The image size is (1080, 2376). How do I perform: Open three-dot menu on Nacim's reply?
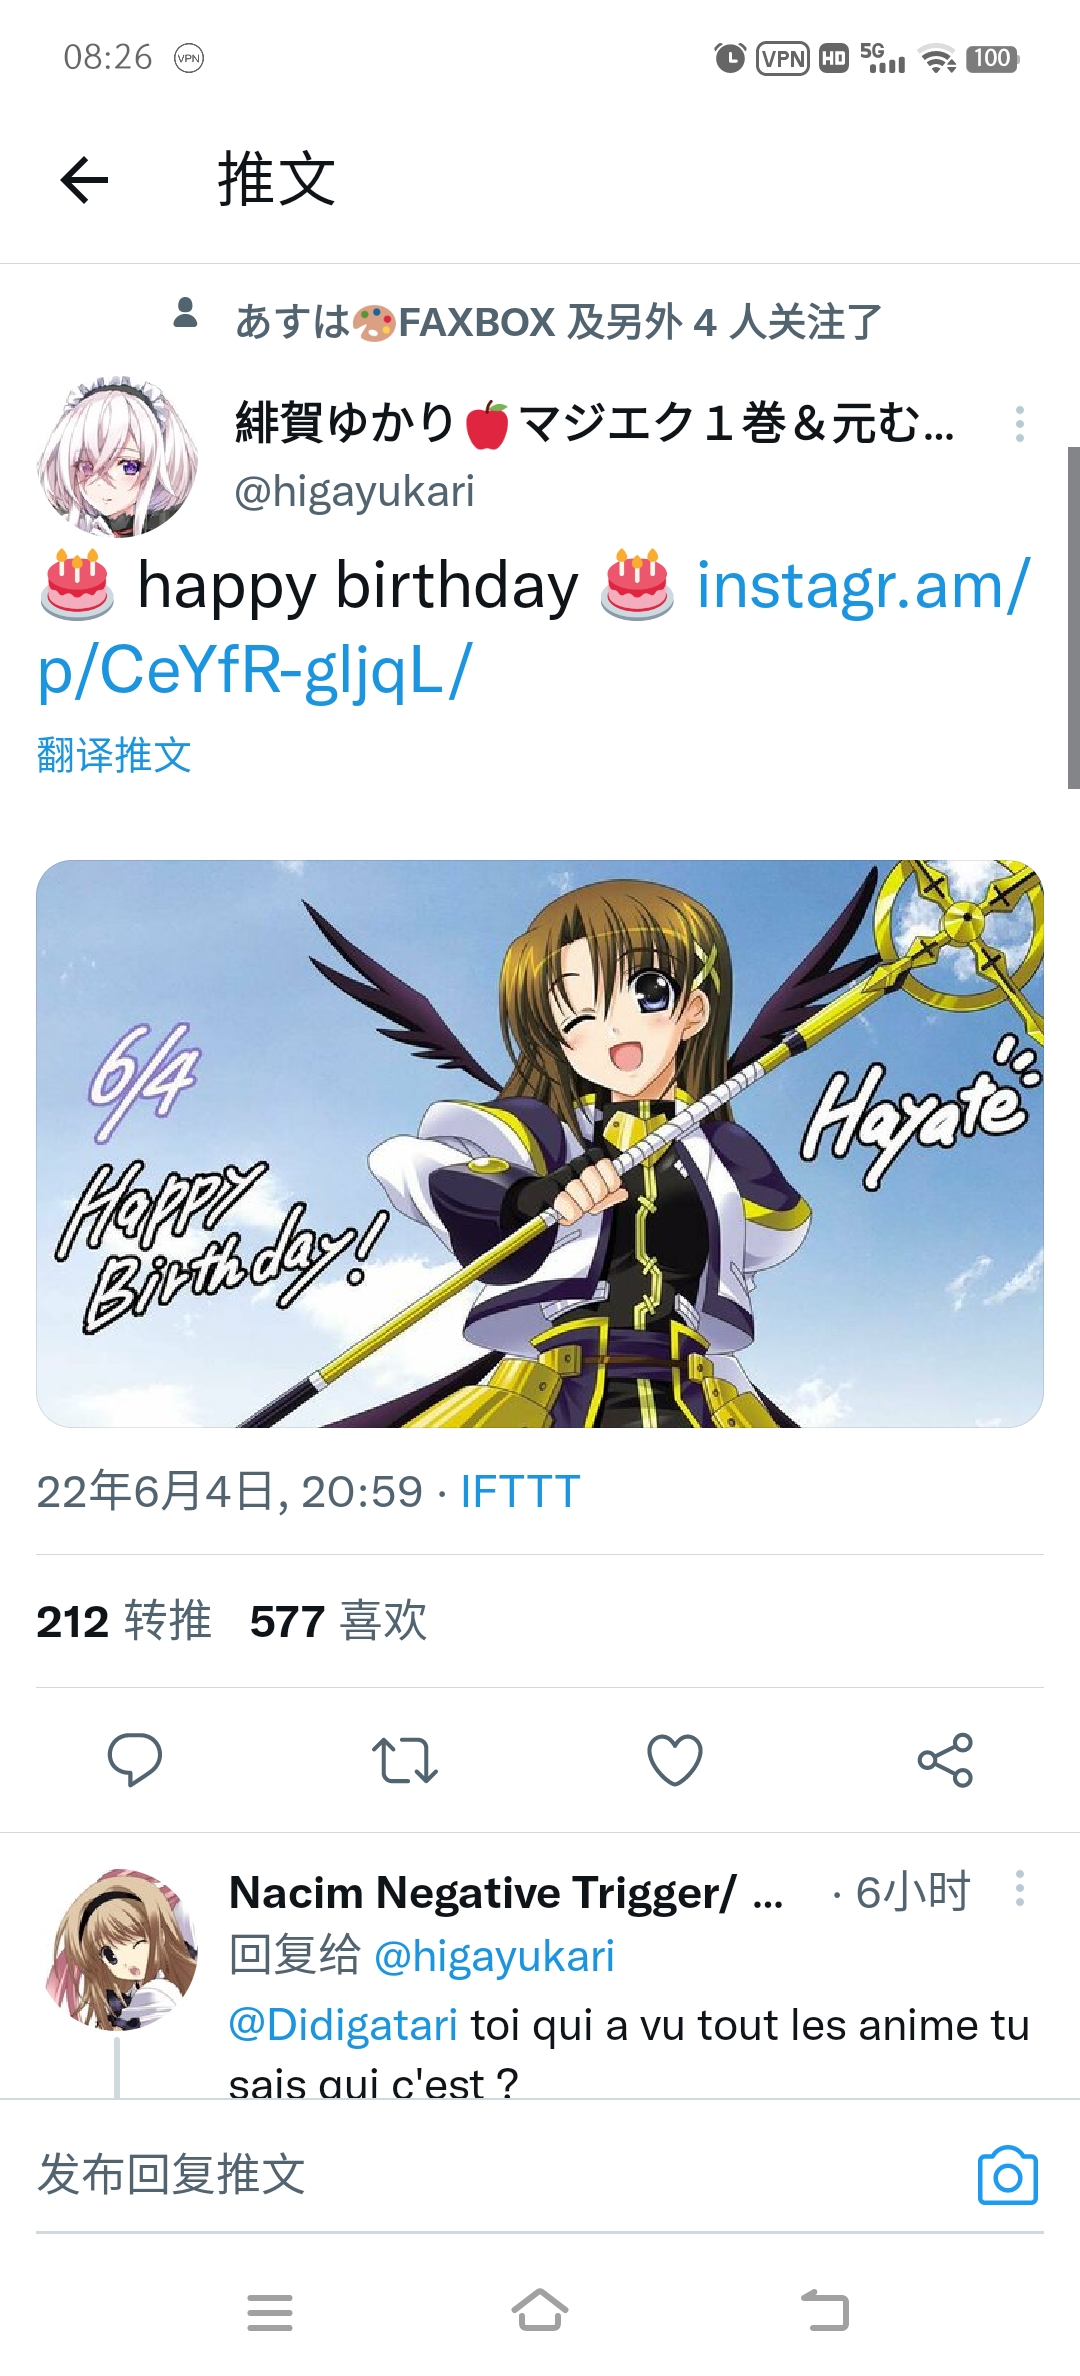(1020, 1888)
